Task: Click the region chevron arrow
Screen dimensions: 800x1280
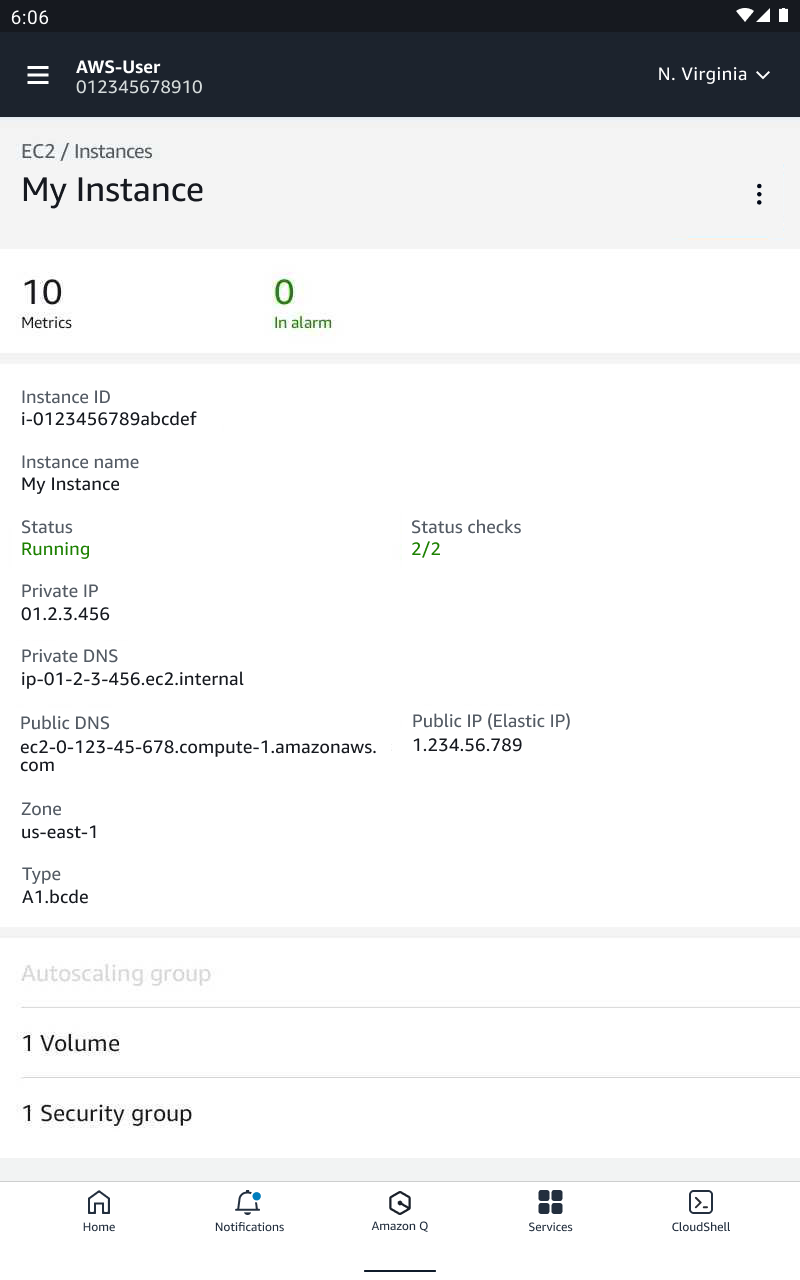Action: click(x=763, y=75)
